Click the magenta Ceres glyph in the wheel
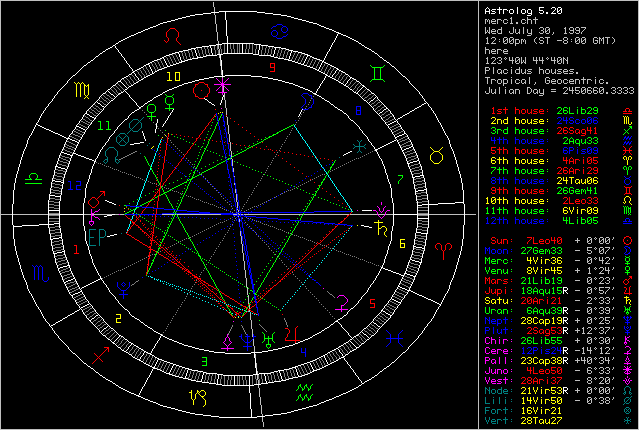The height and width of the screenshot is (430, 639). click(342, 304)
